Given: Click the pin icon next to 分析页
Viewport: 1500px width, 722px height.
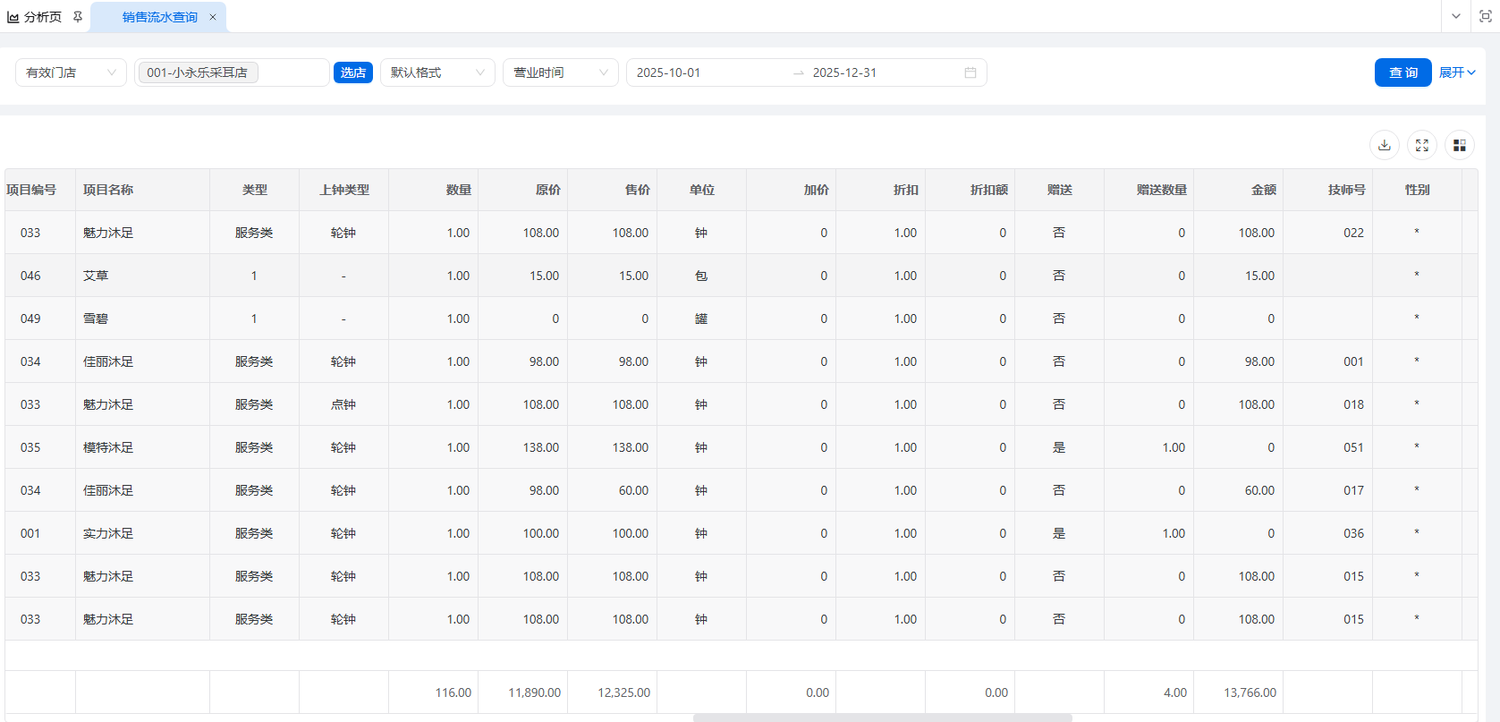Looking at the screenshot, I should [78, 17].
